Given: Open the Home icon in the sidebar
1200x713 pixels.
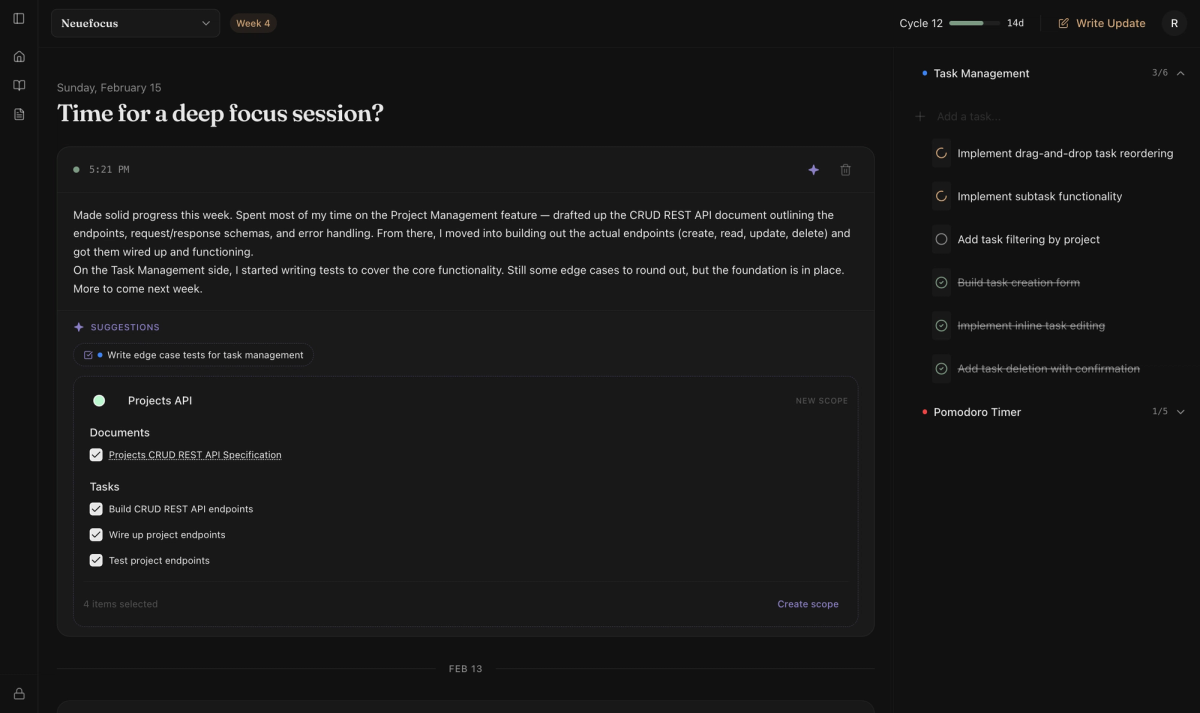Looking at the screenshot, I should [18, 56].
